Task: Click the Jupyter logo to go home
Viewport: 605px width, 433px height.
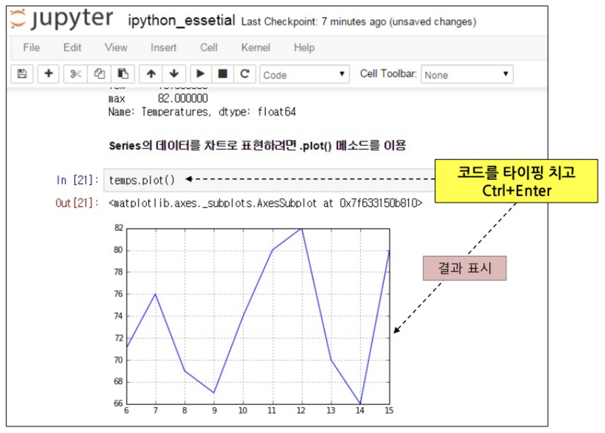Action: pos(62,19)
